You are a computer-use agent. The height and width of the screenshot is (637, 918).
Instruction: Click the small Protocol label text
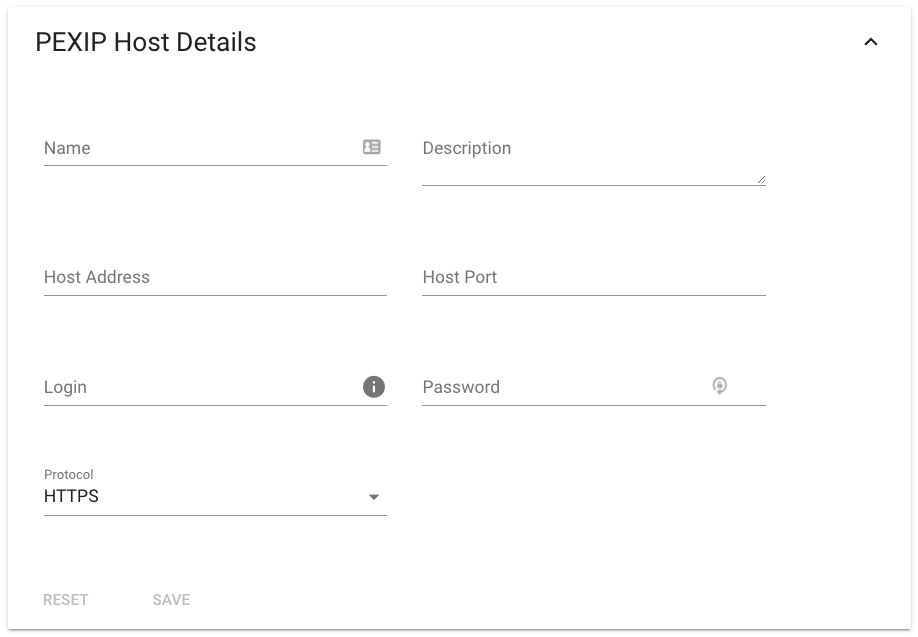click(x=68, y=474)
